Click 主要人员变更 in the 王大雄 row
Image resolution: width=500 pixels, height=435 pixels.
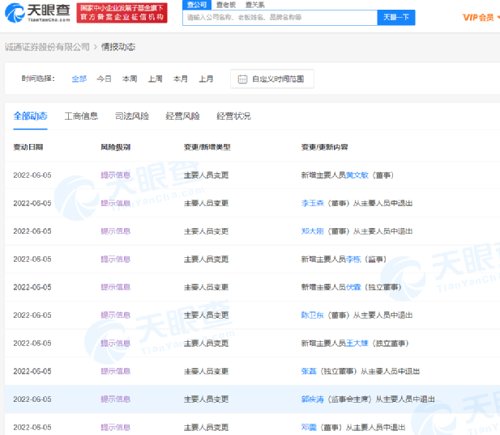206,343
